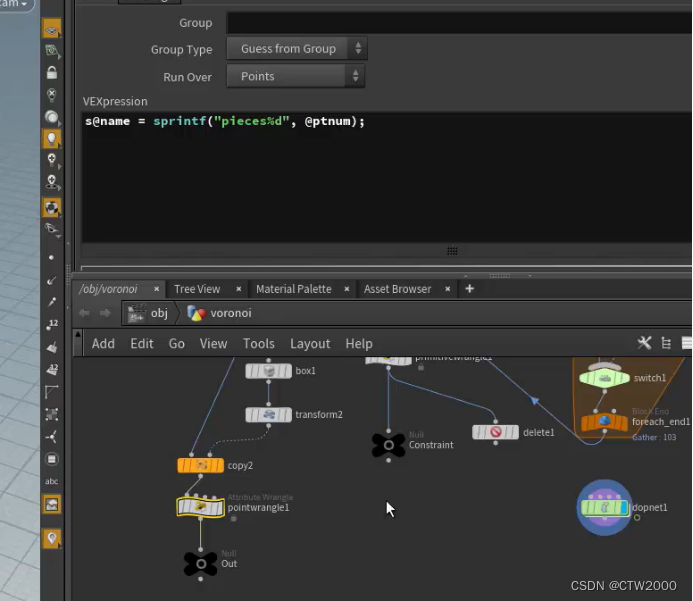Close the Asset Browser tab
The image size is (693, 601).
pos(448,289)
